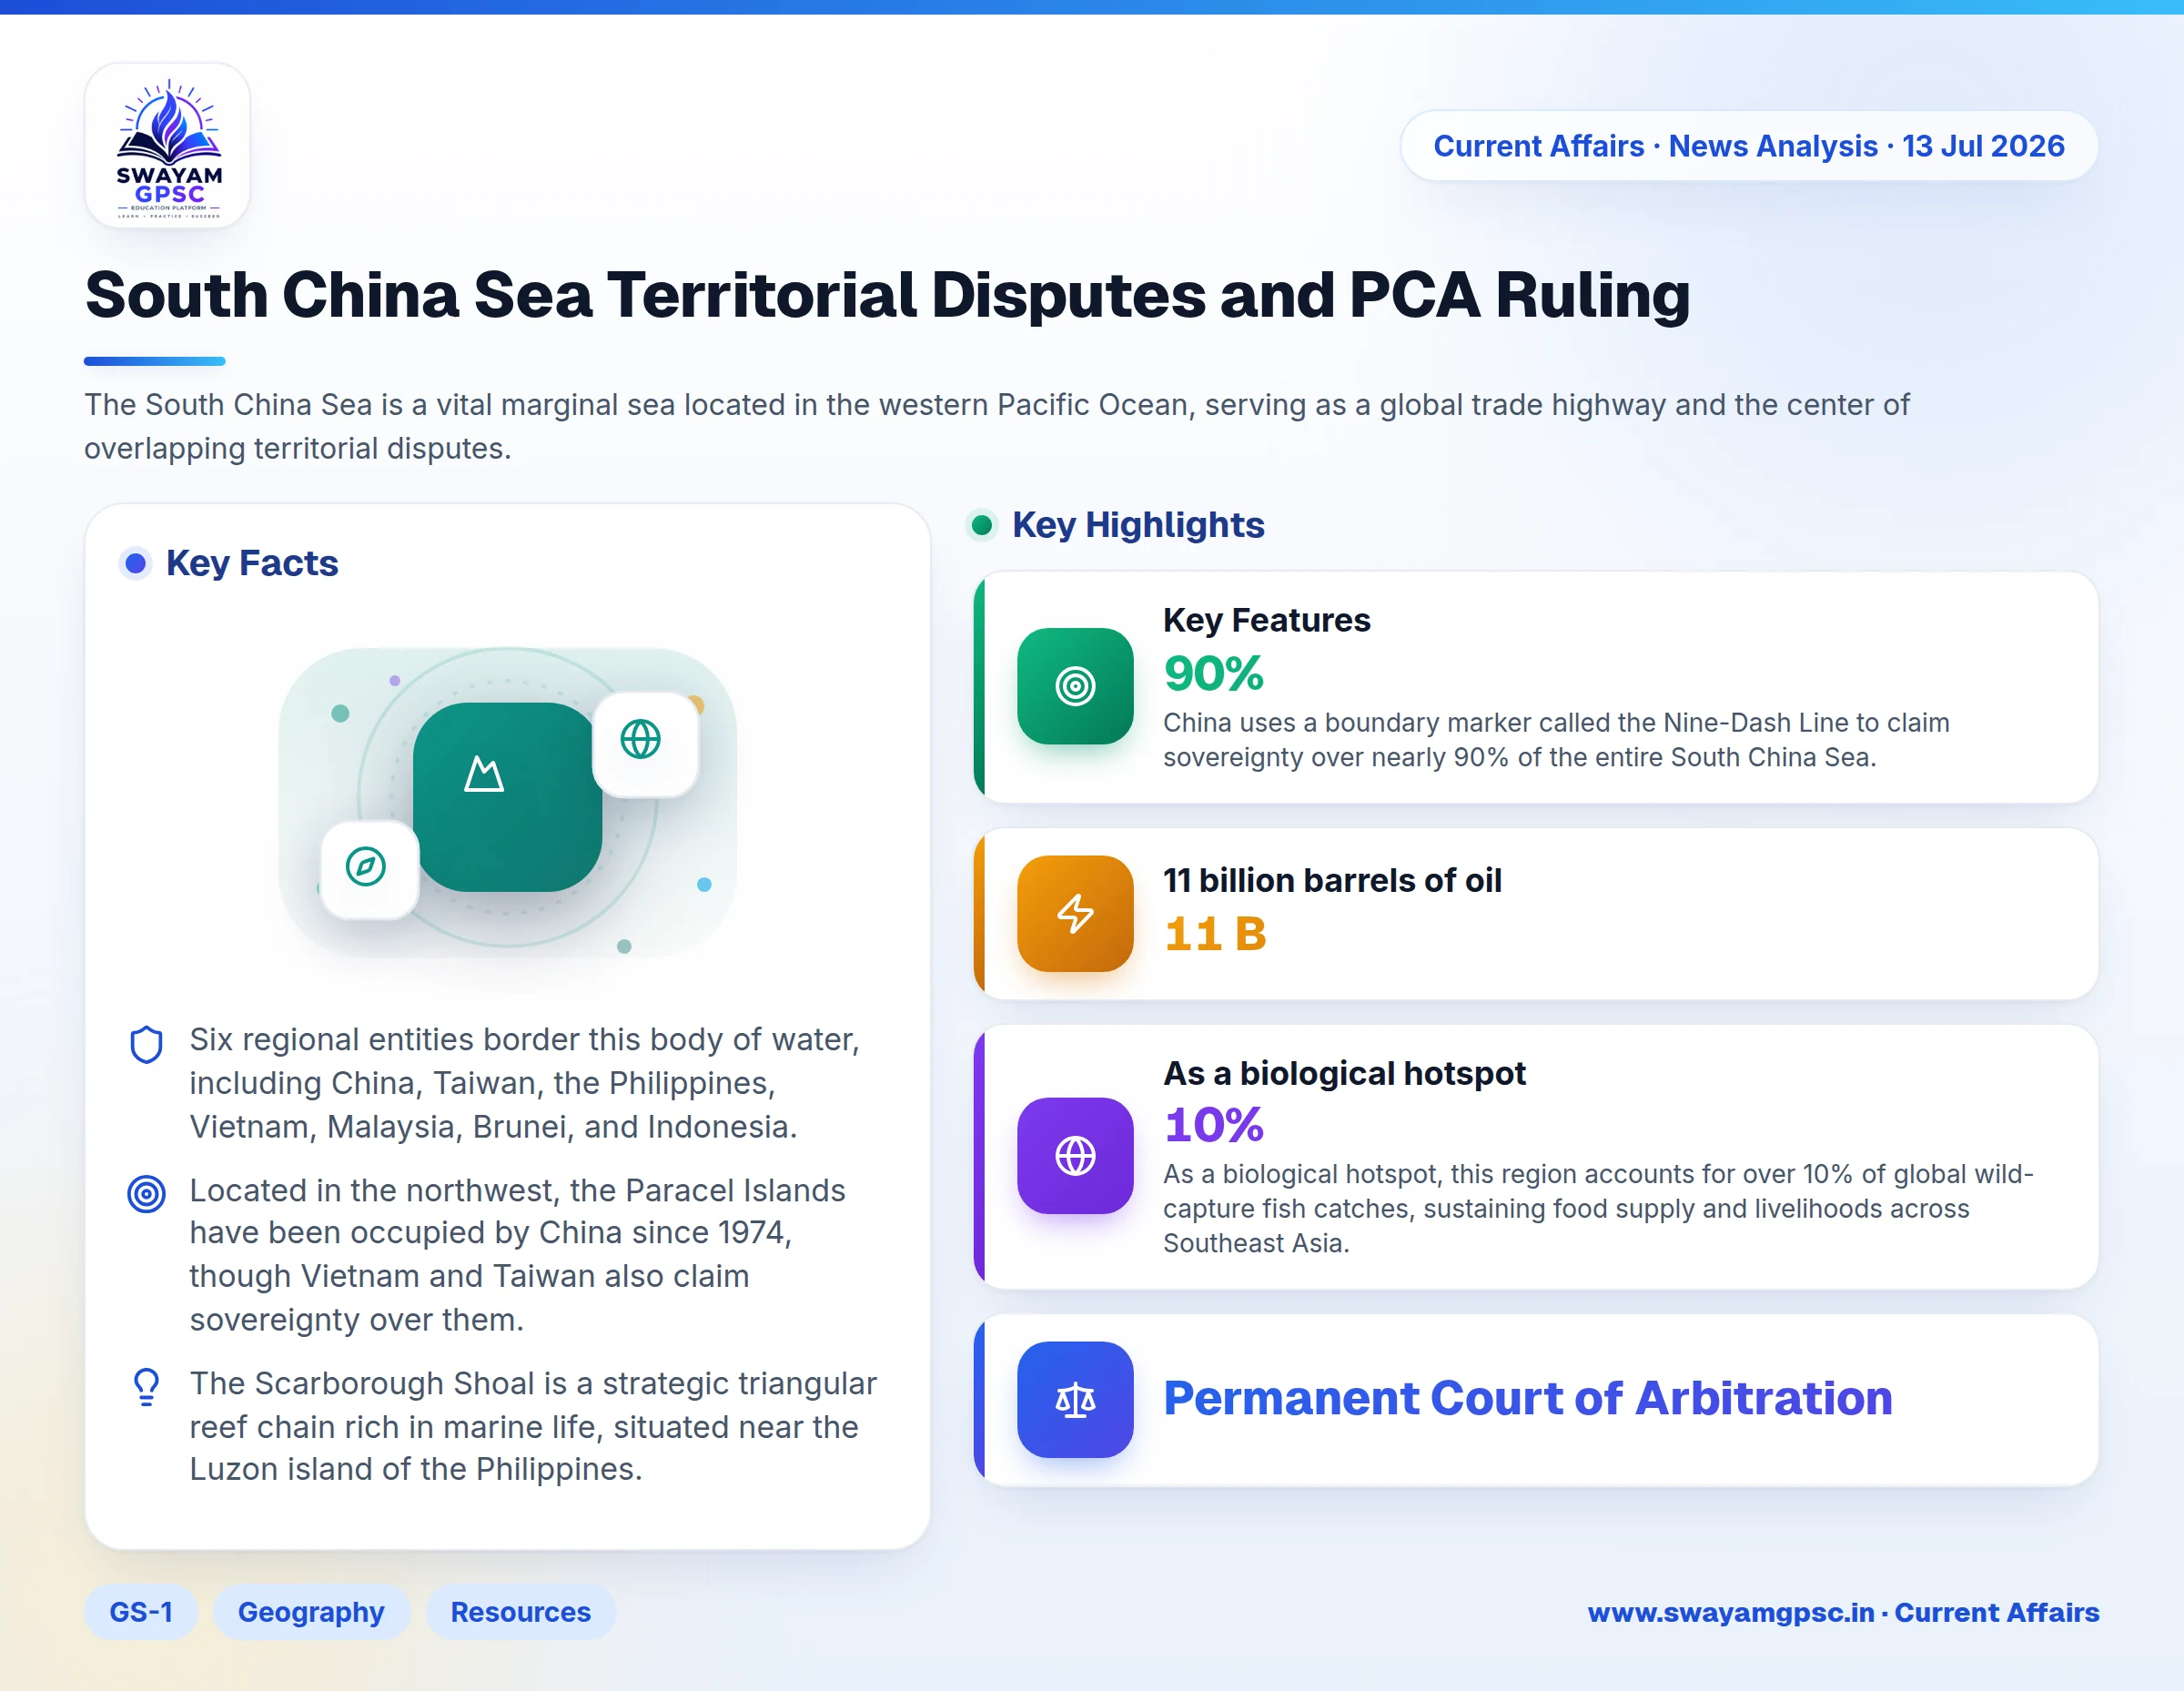Click the purple 10% figure
Image resolution: width=2184 pixels, height=1691 pixels.
coord(1213,1124)
